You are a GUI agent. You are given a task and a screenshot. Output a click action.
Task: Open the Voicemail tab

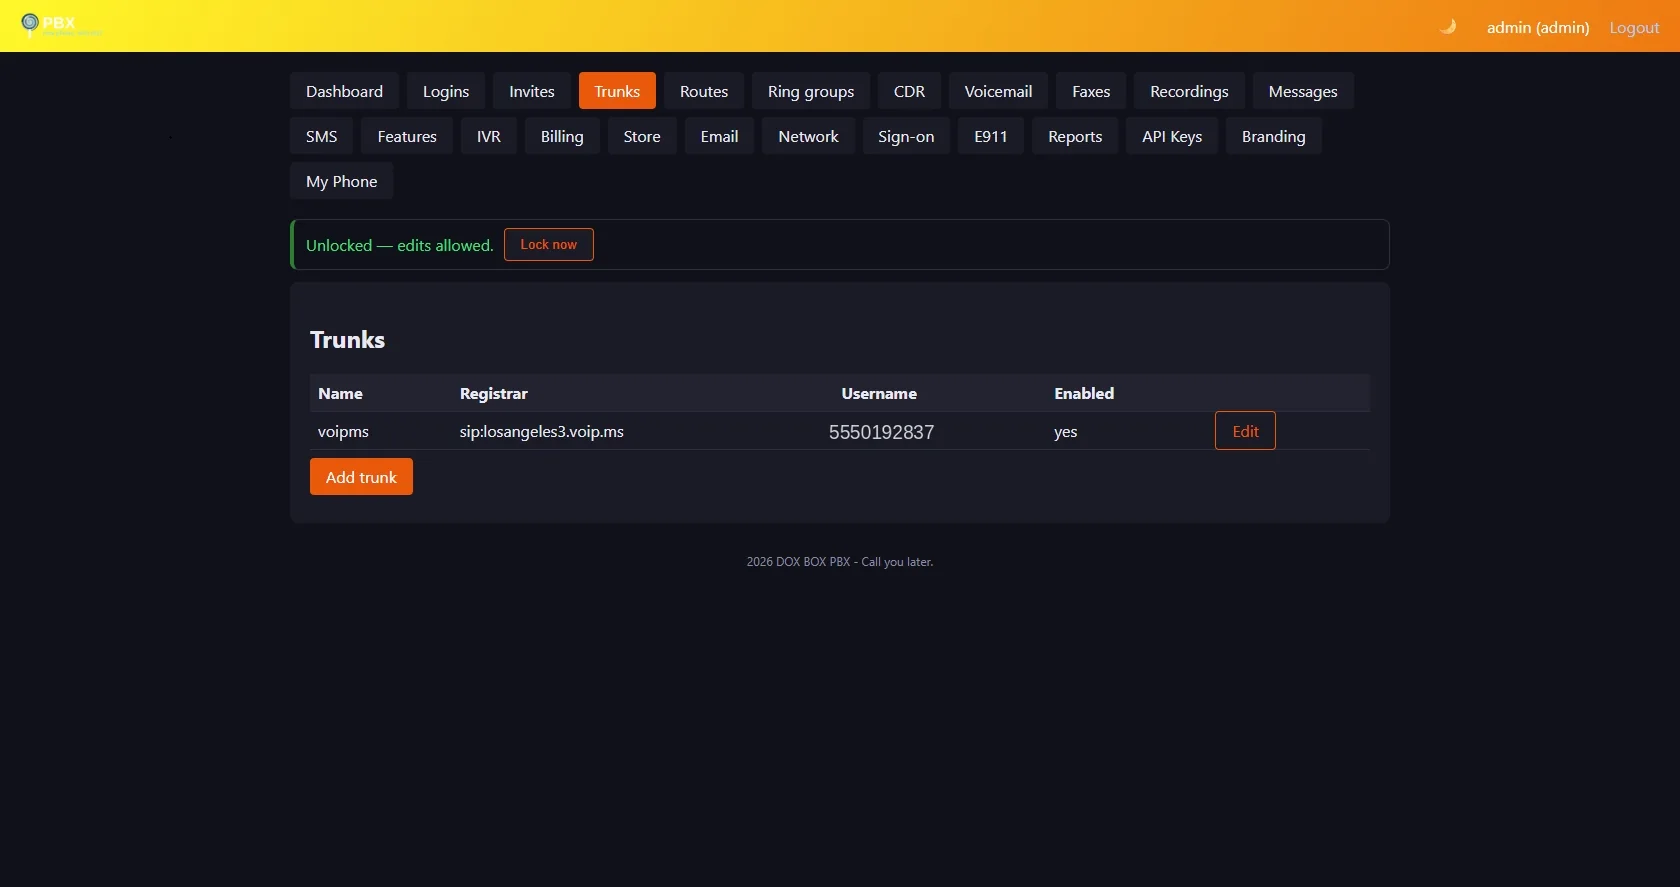pyautogui.click(x=998, y=91)
